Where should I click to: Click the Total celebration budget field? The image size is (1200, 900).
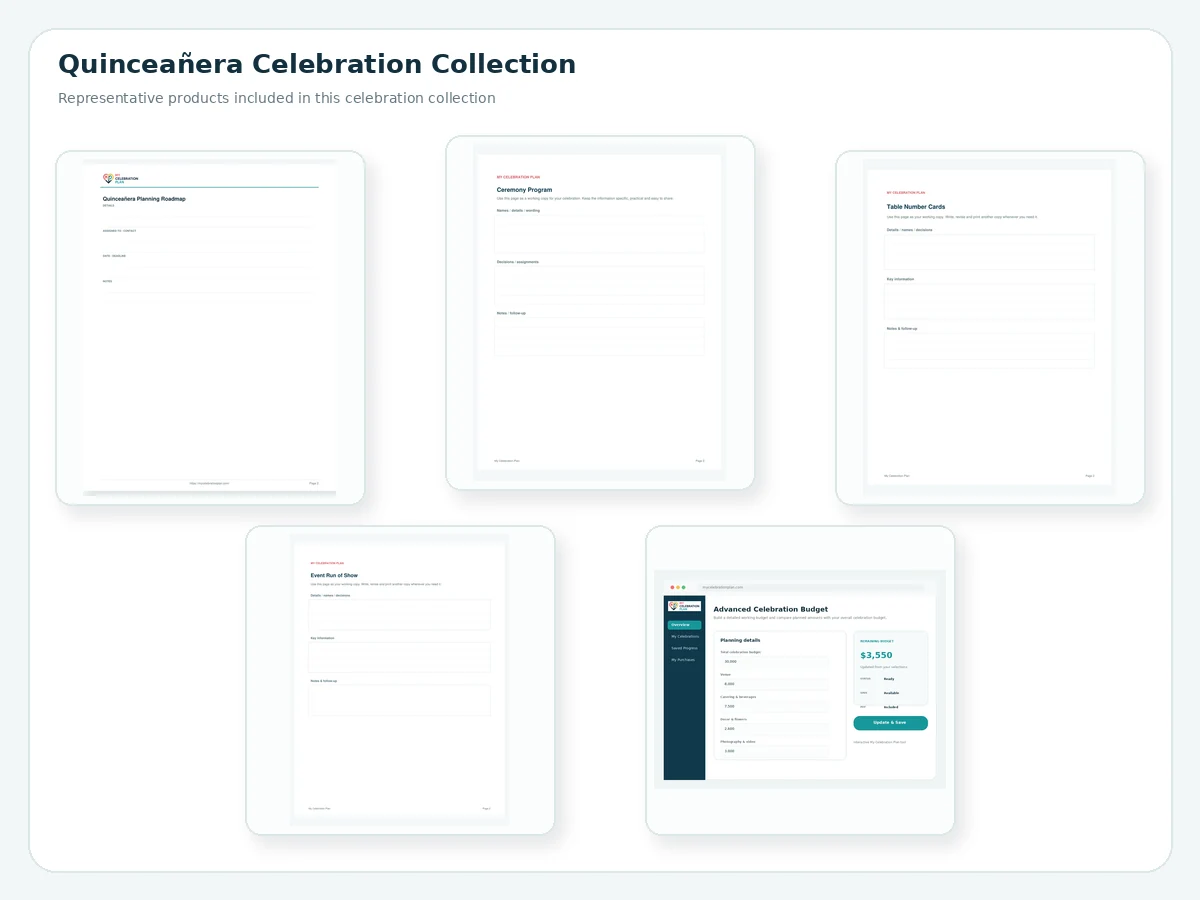point(775,662)
